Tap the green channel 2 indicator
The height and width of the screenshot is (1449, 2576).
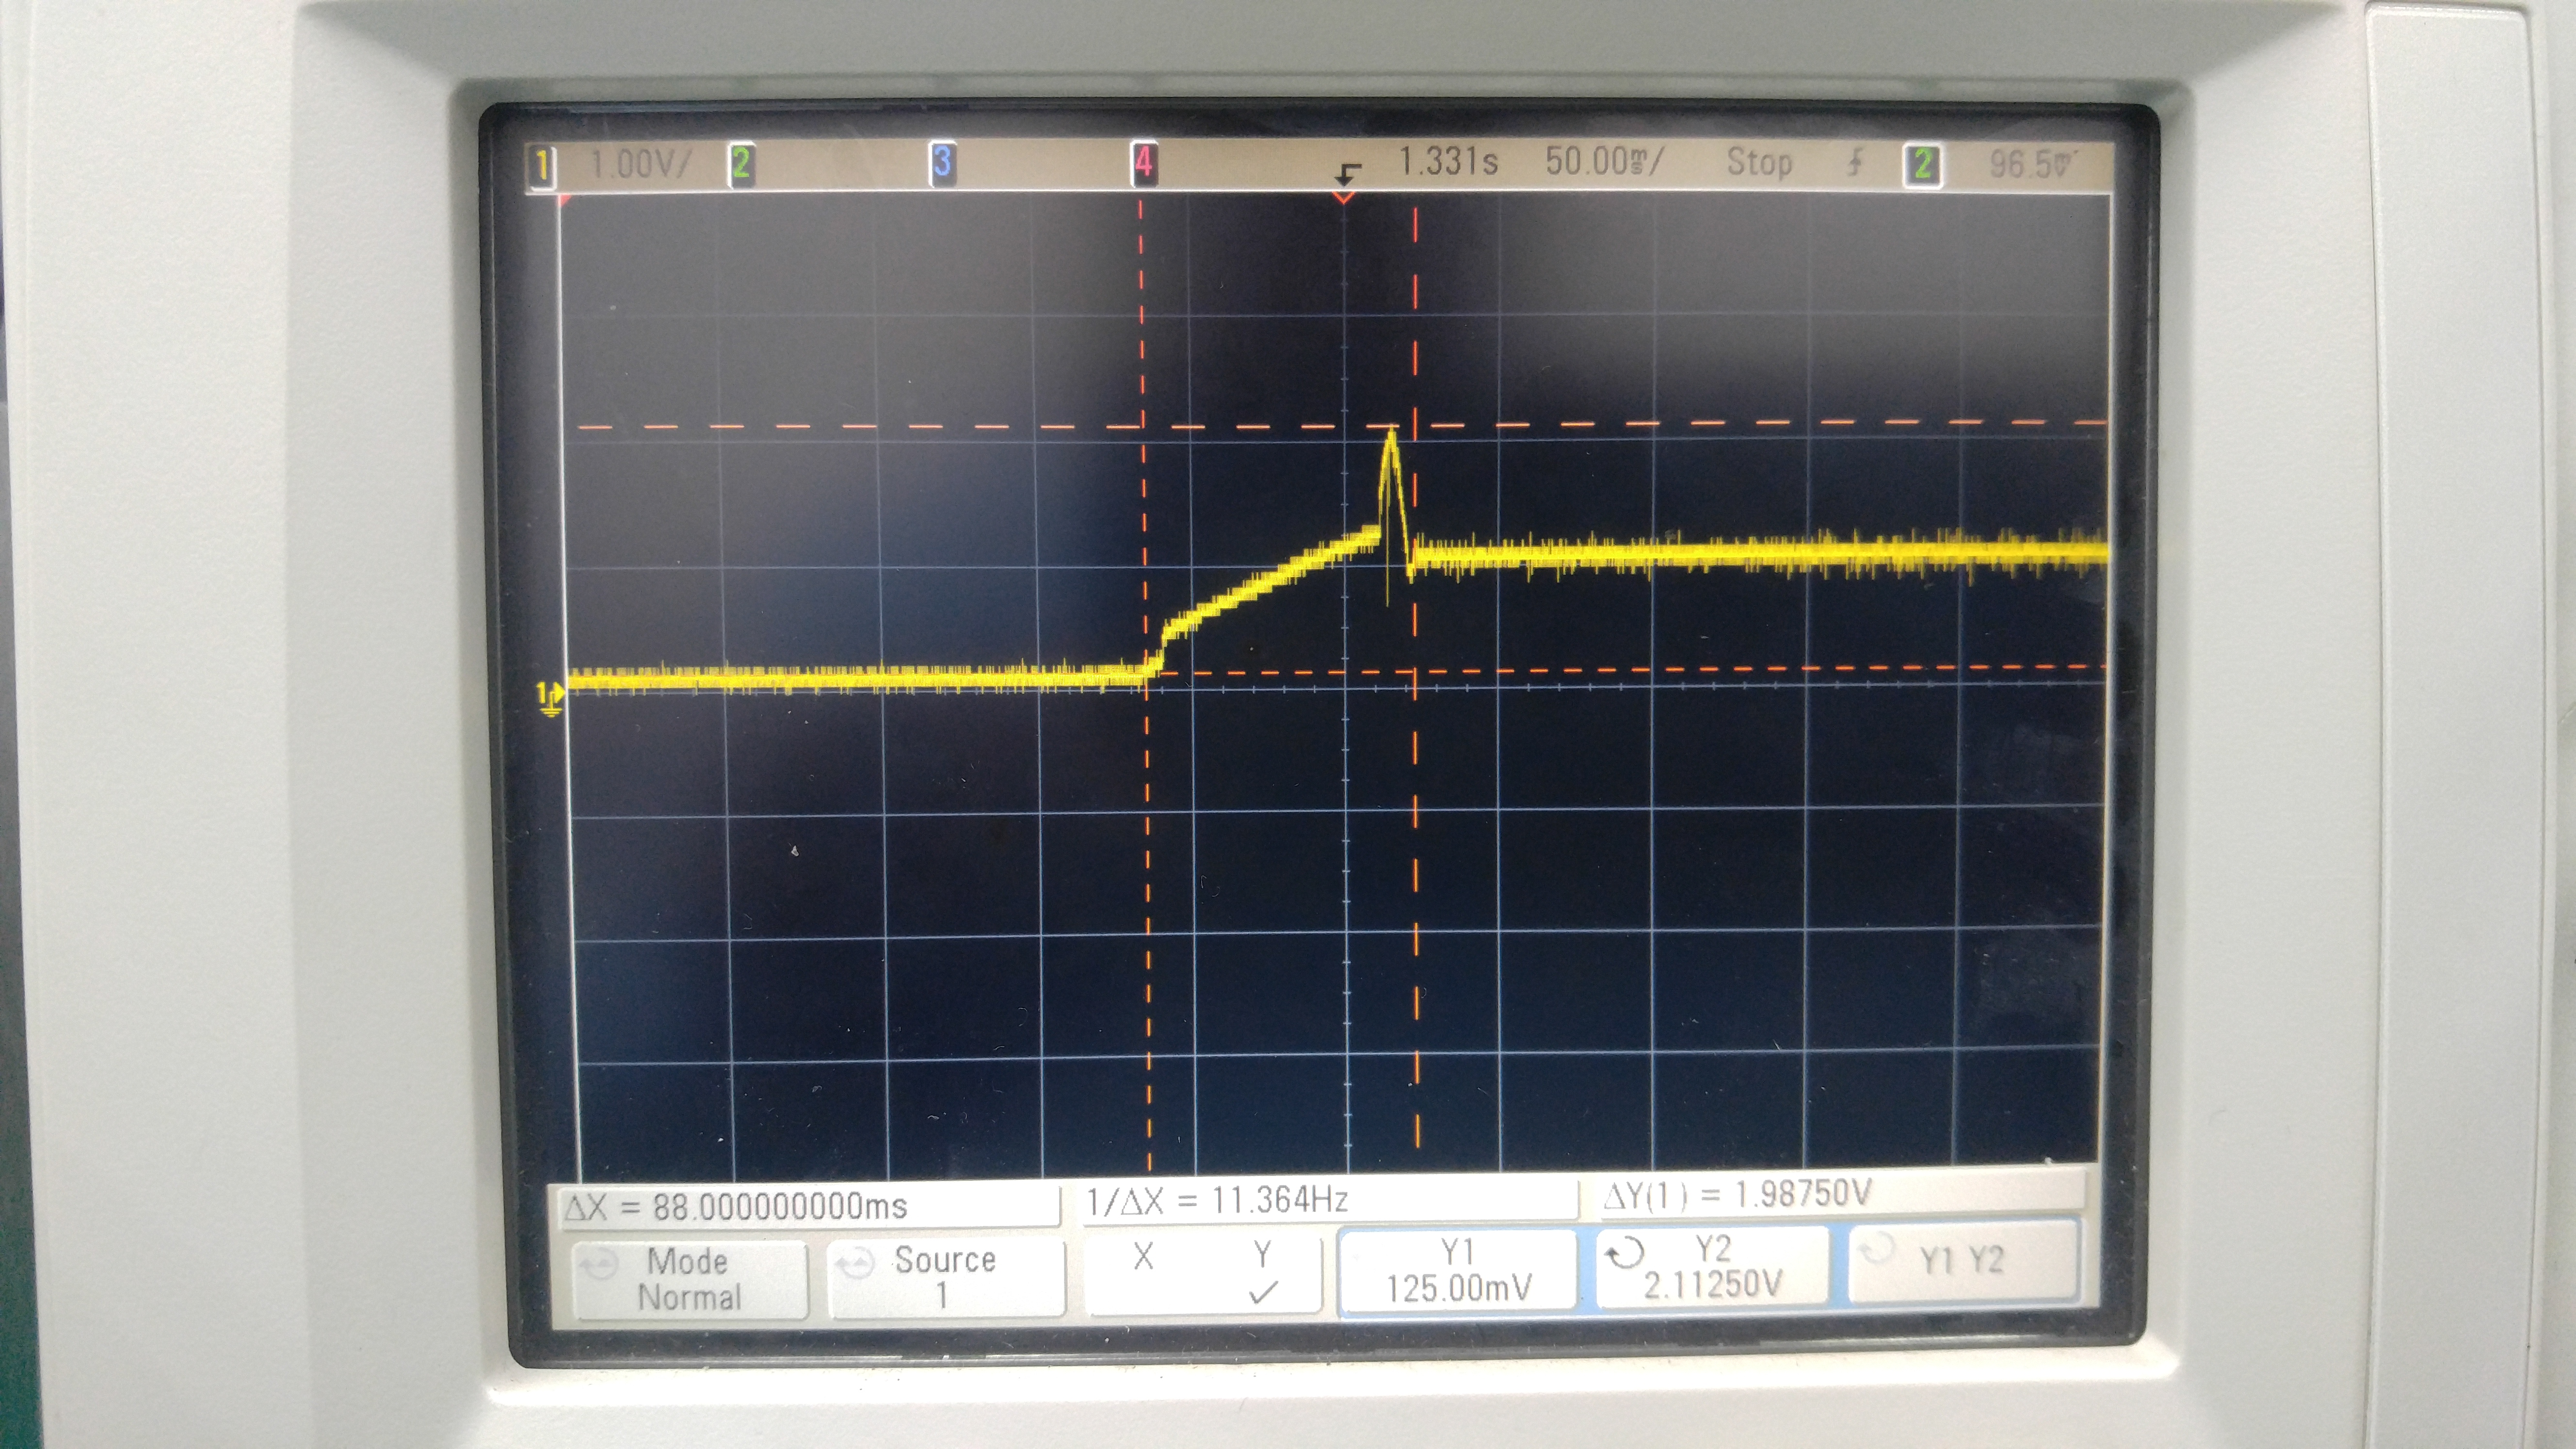pyautogui.click(x=740, y=163)
